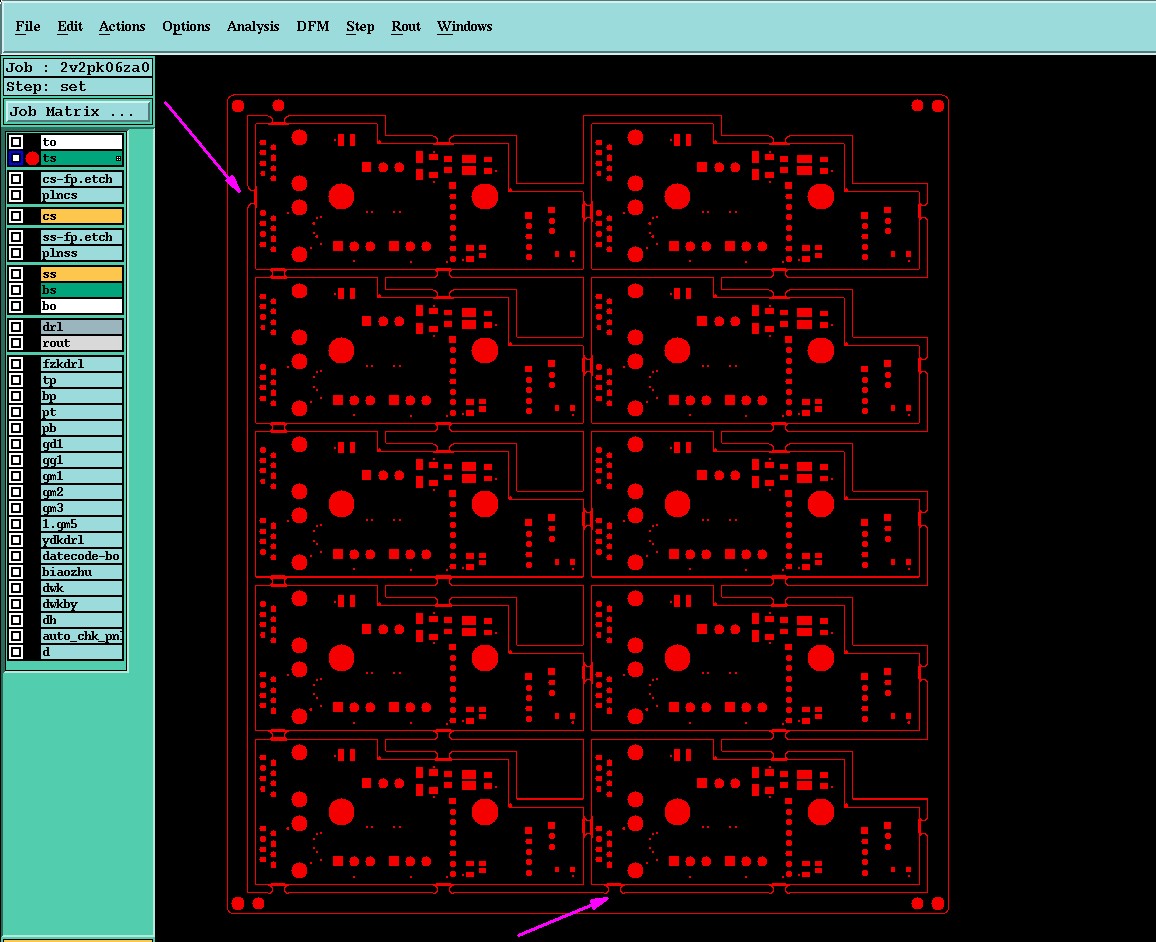
Task: Select the rout layer name
Action: [81, 343]
